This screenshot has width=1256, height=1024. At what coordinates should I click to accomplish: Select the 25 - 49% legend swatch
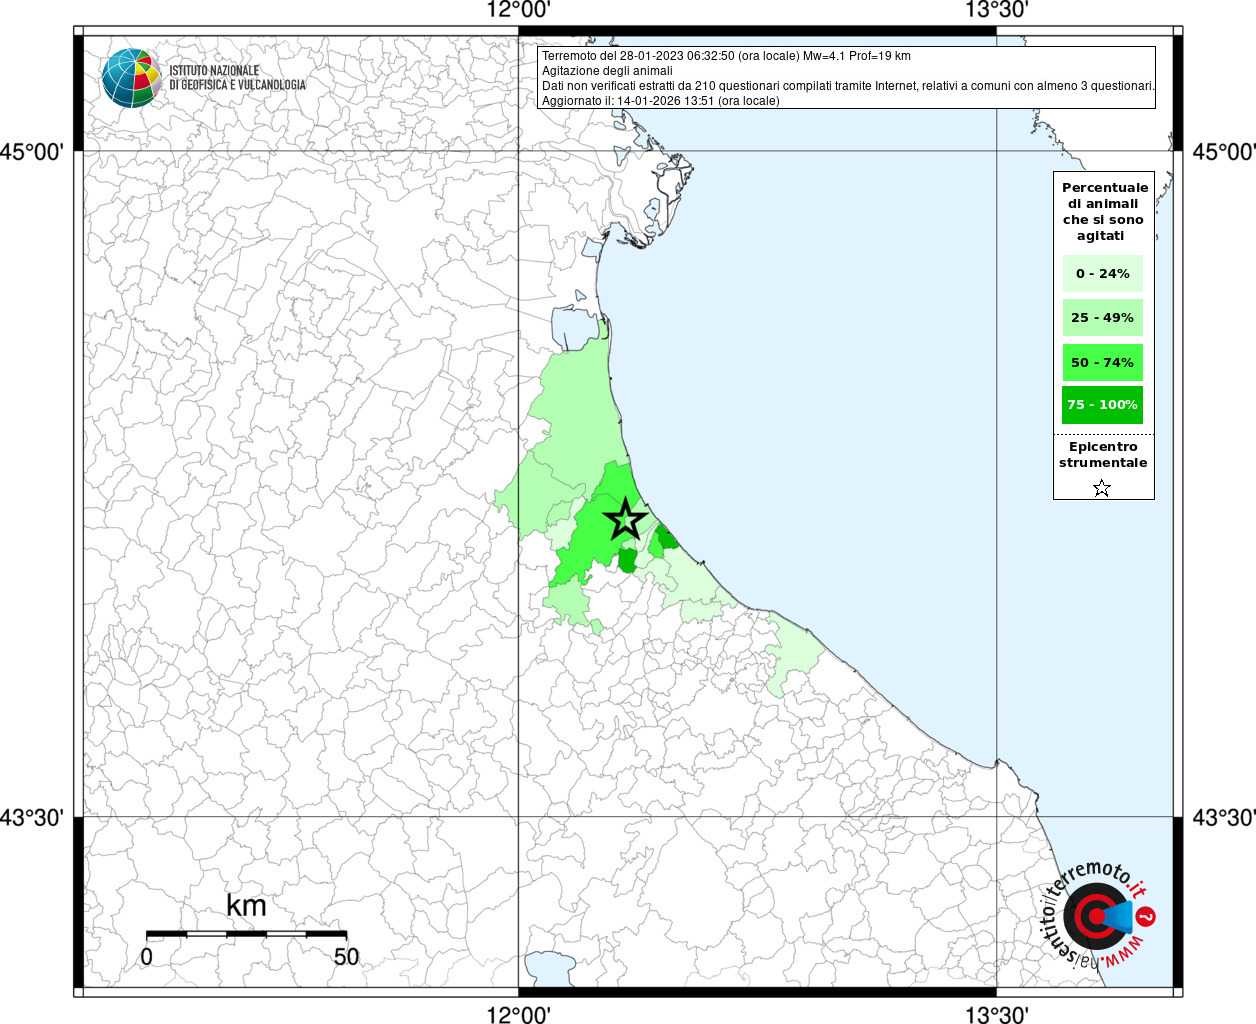[1102, 318]
